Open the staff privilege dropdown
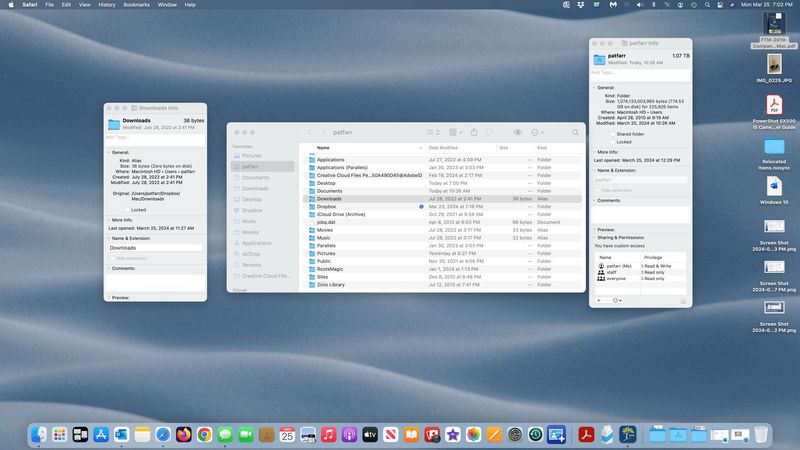Image resolution: width=800 pixels, height=450 pixels. [x=652, y=272]
